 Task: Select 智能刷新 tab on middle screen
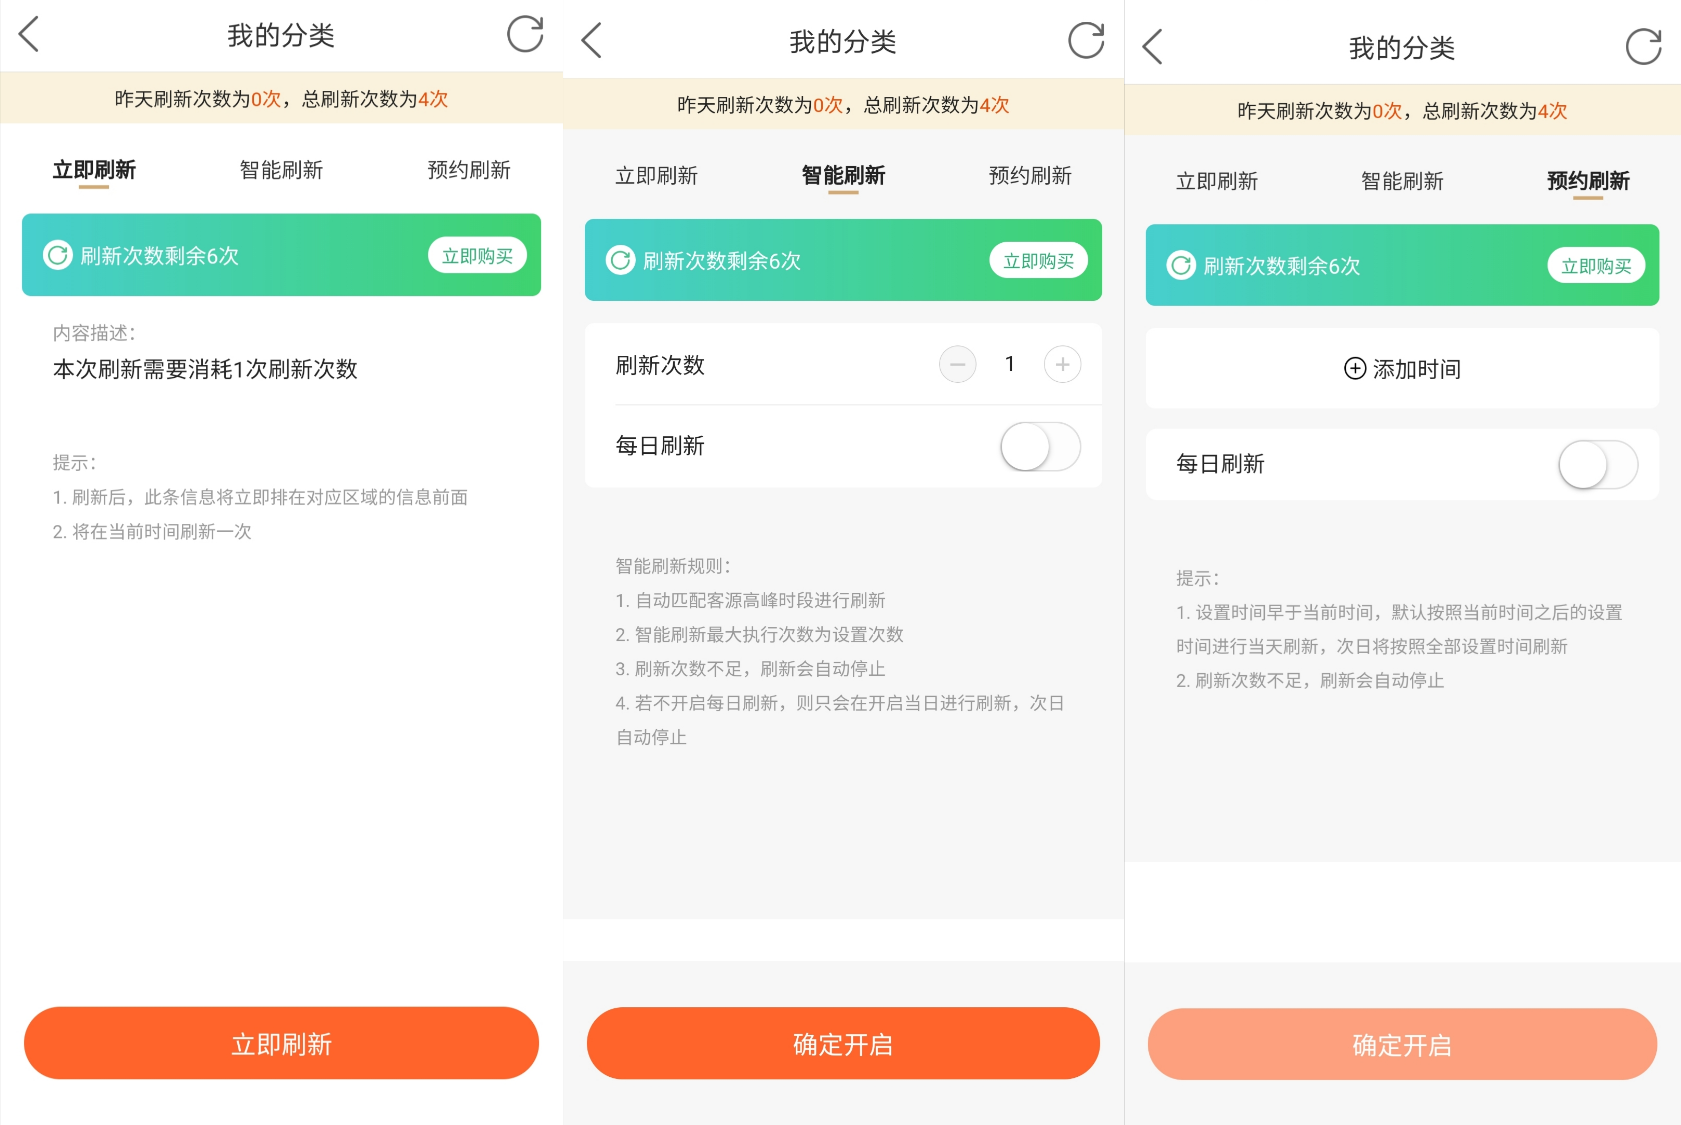[x=843, y=176]
